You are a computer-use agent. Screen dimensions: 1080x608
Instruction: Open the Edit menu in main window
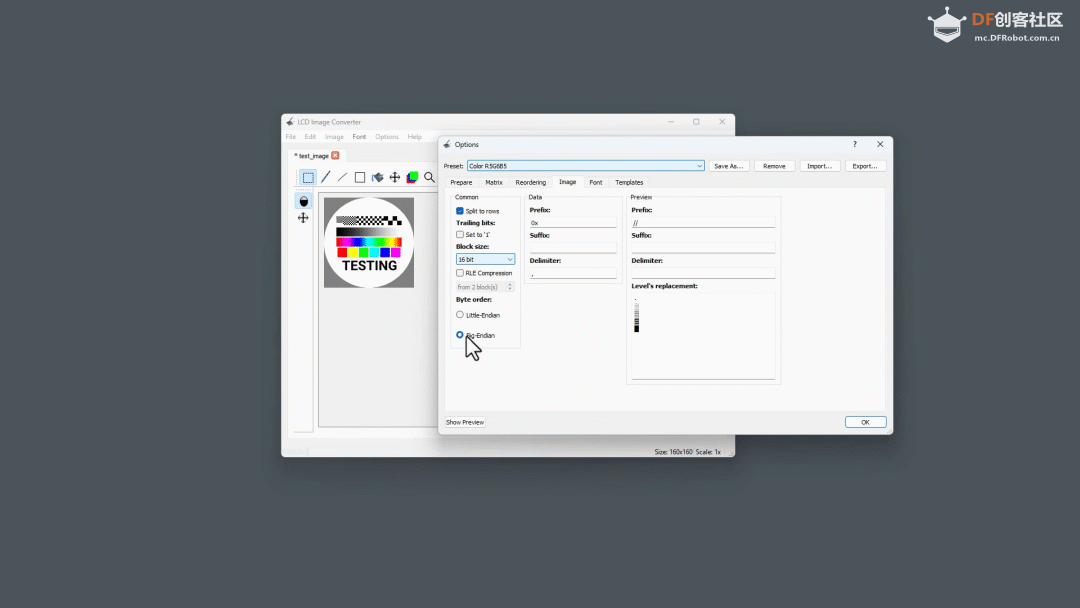tap(311, 137)
